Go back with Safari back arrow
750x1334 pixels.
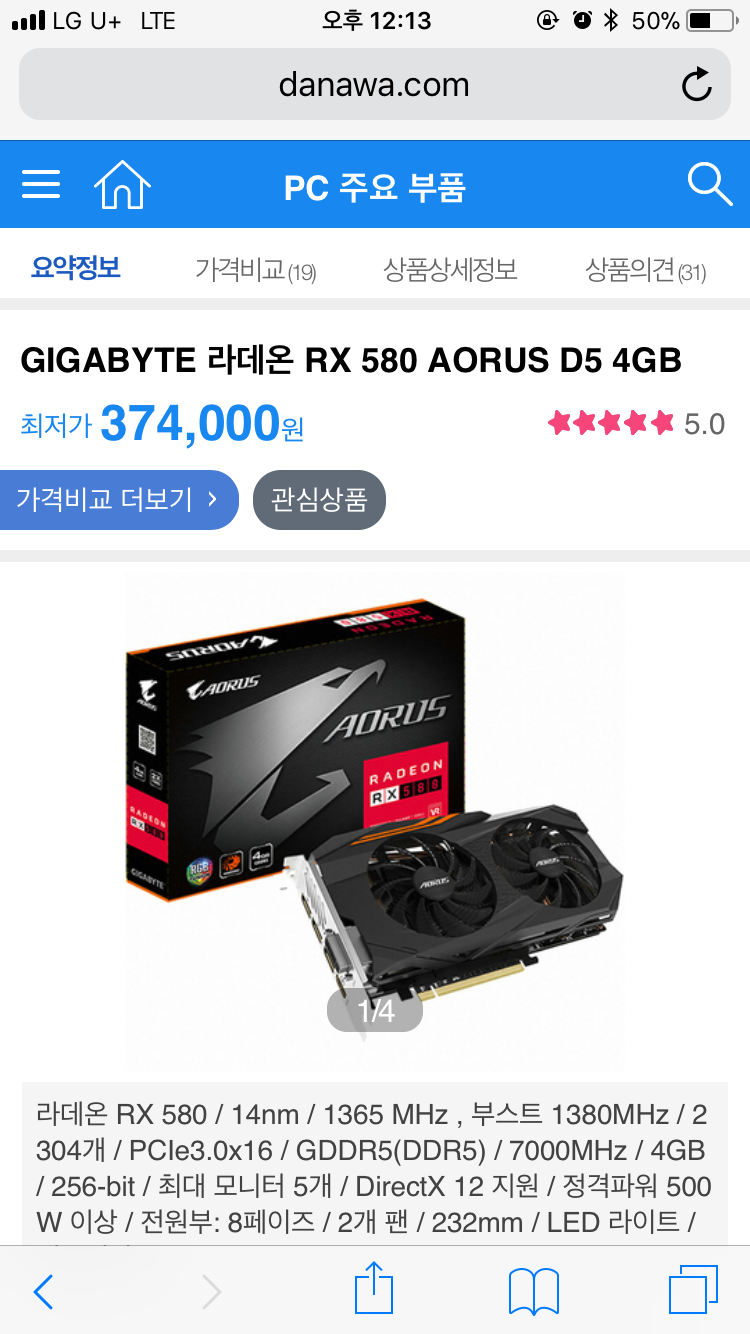point(43,1292)
